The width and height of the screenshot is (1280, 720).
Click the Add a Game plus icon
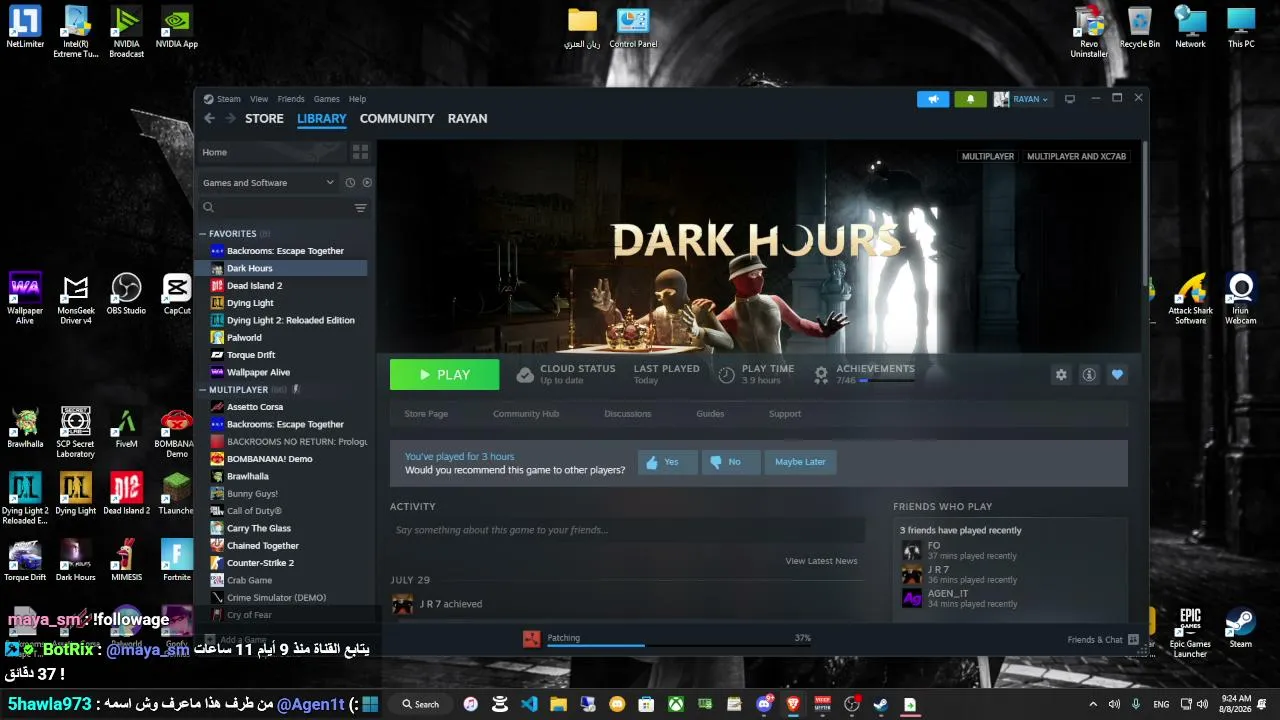pos(210,639)
